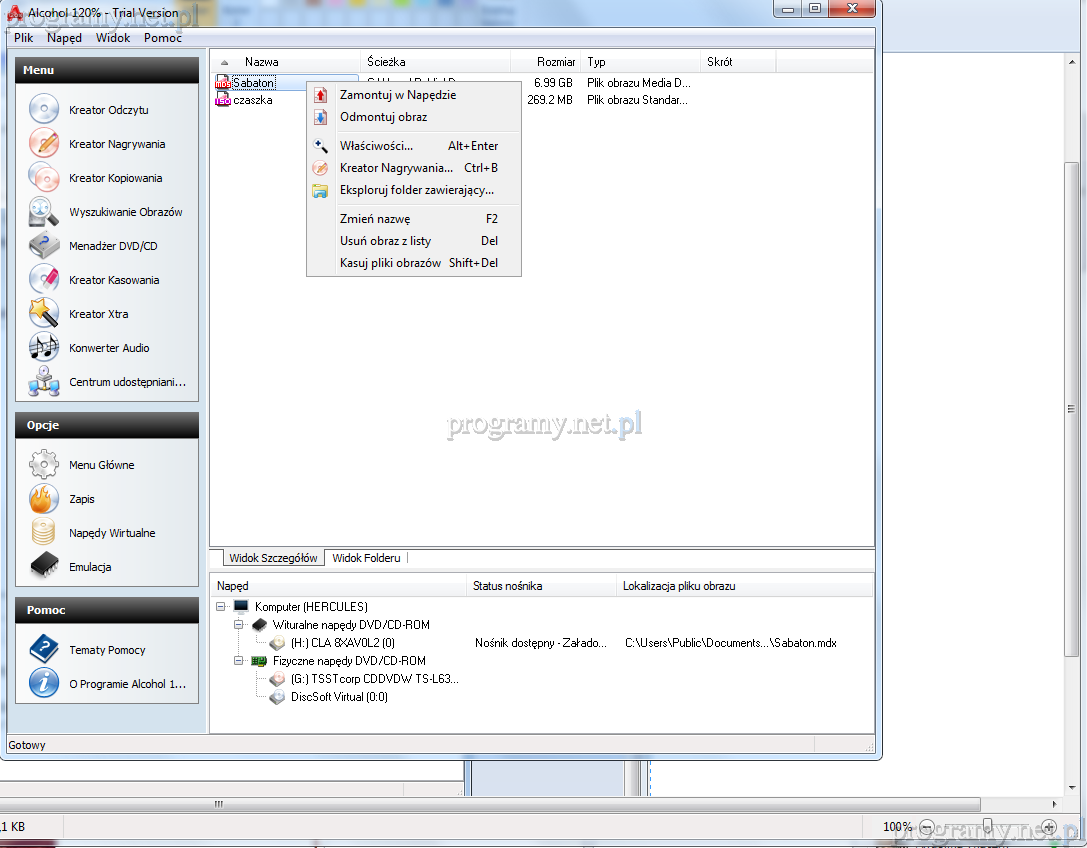The image size is (1087, 848).
Task: Collapse the Komputer (HERCULES) tree node
Action: point(222,607)
